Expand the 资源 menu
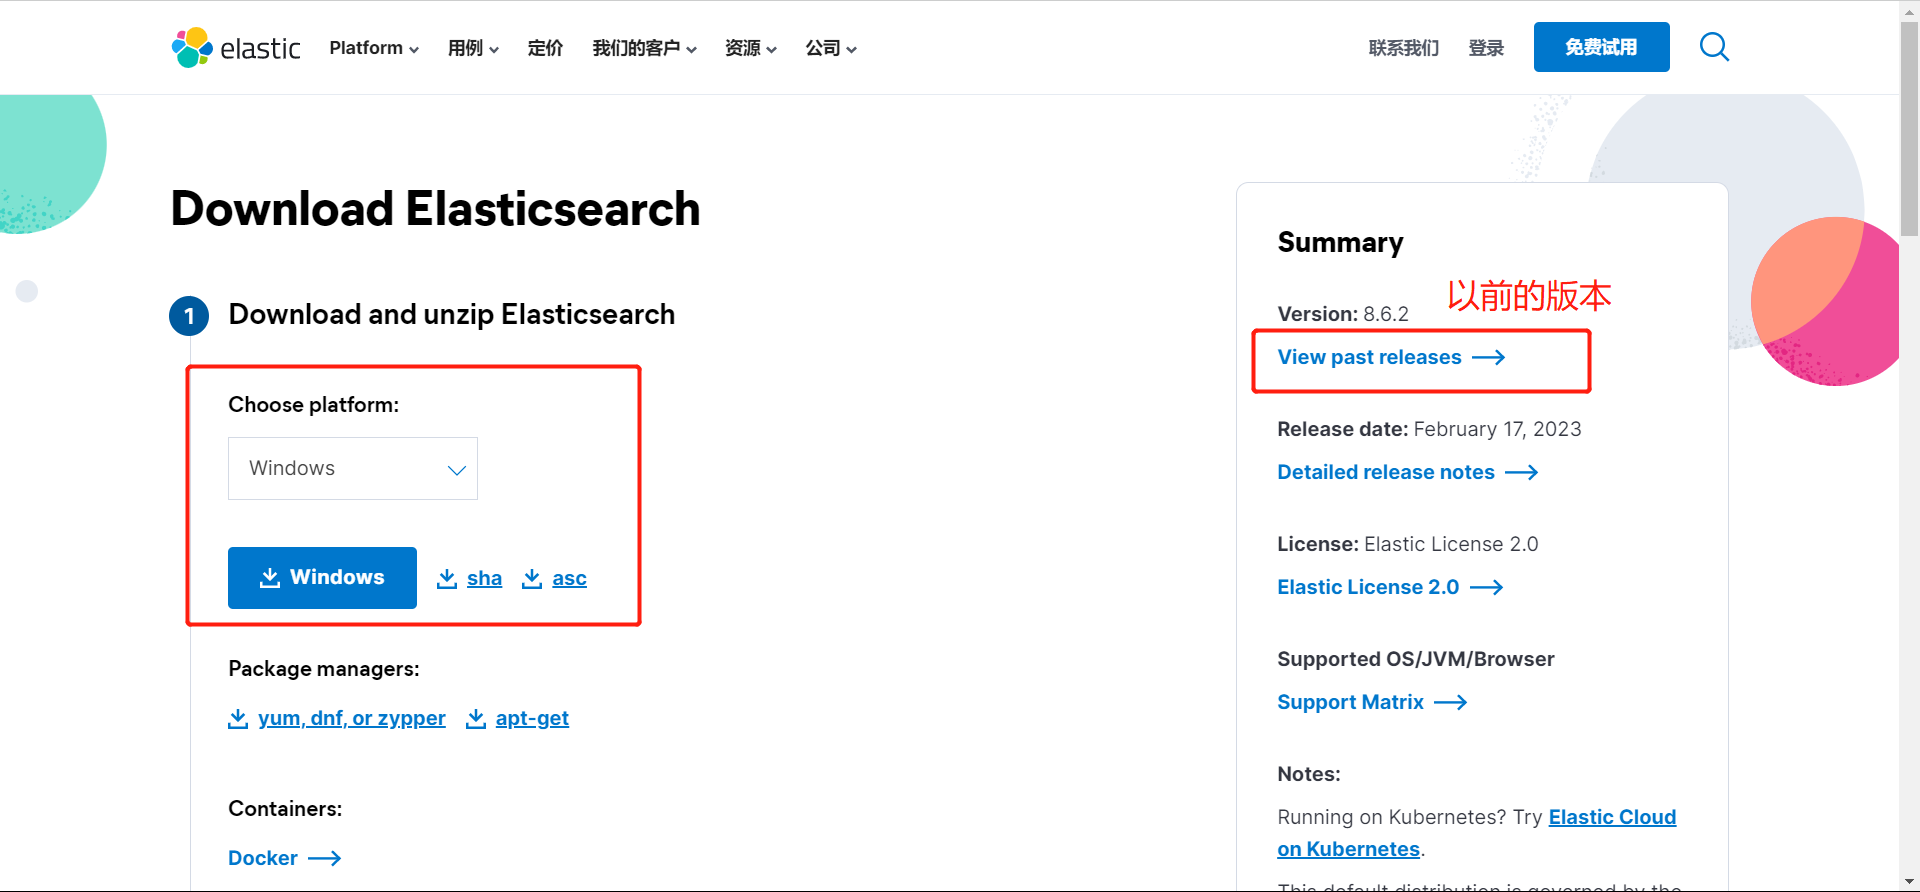This screenshot has width=1920, height=892. tap(751, 48)
